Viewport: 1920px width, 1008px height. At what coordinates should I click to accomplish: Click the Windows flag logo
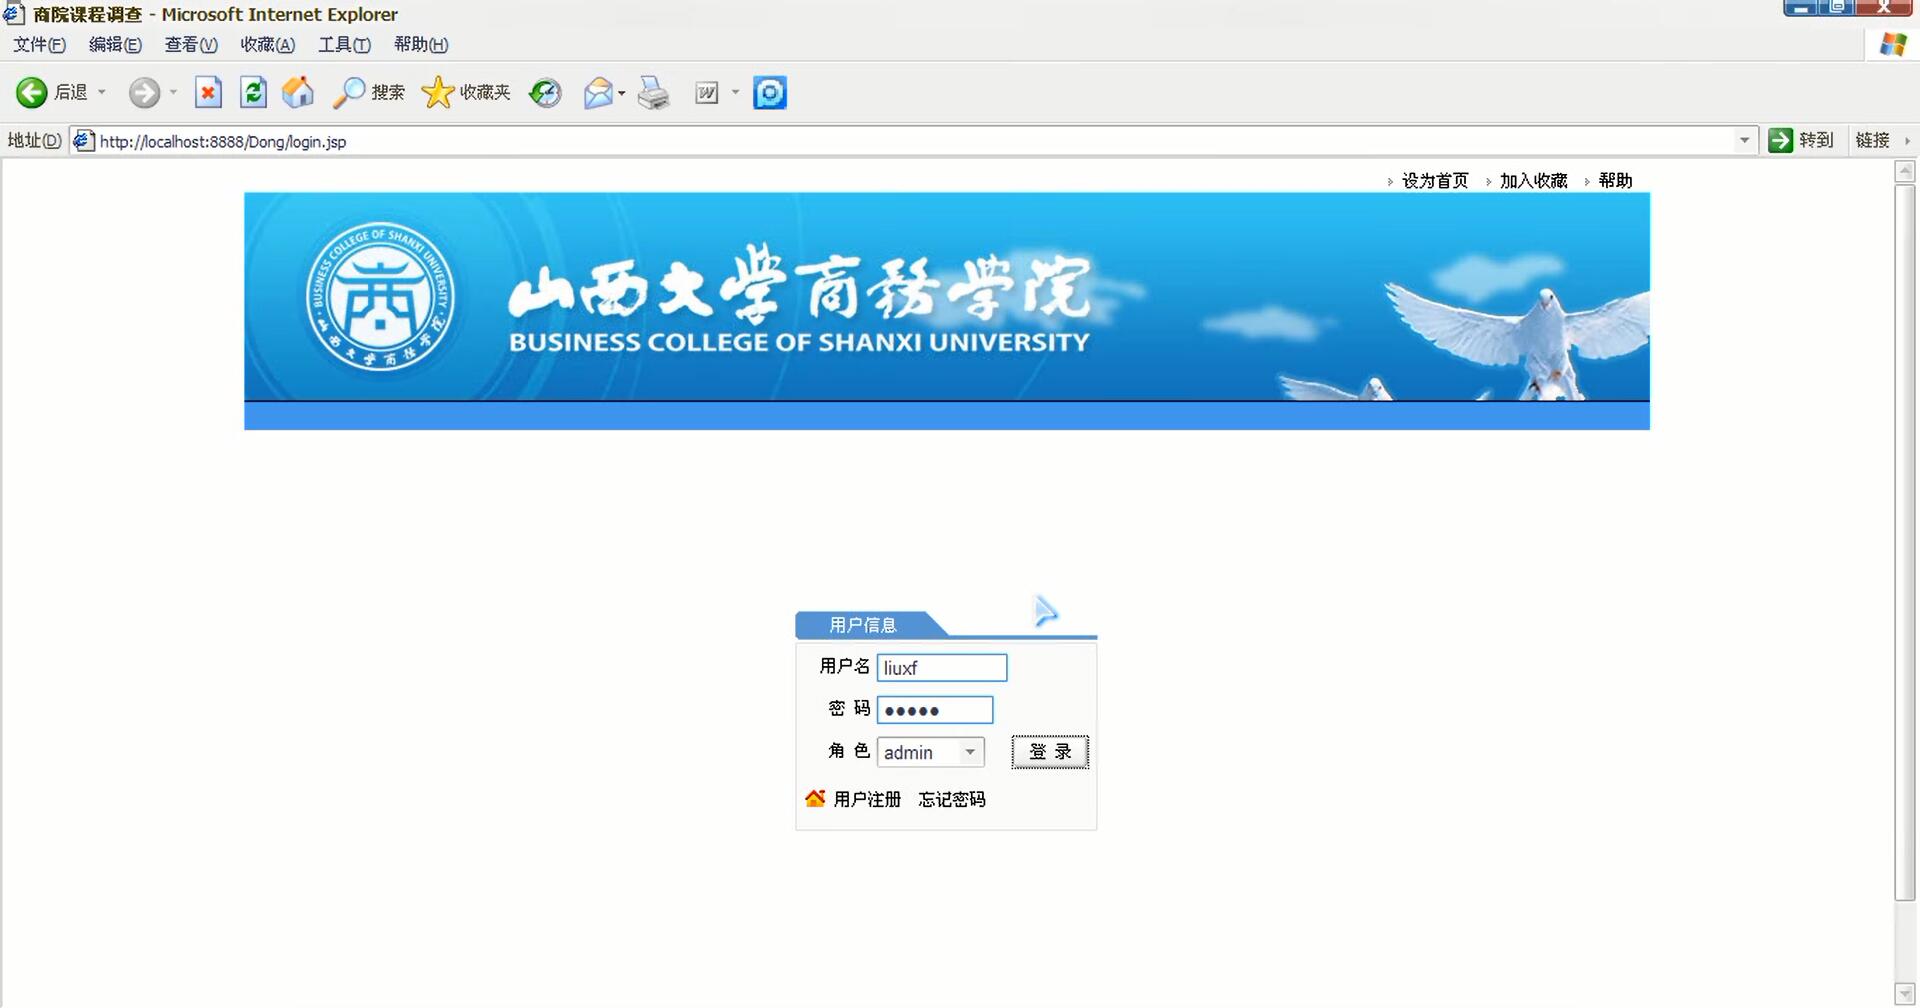[1893, 44]
